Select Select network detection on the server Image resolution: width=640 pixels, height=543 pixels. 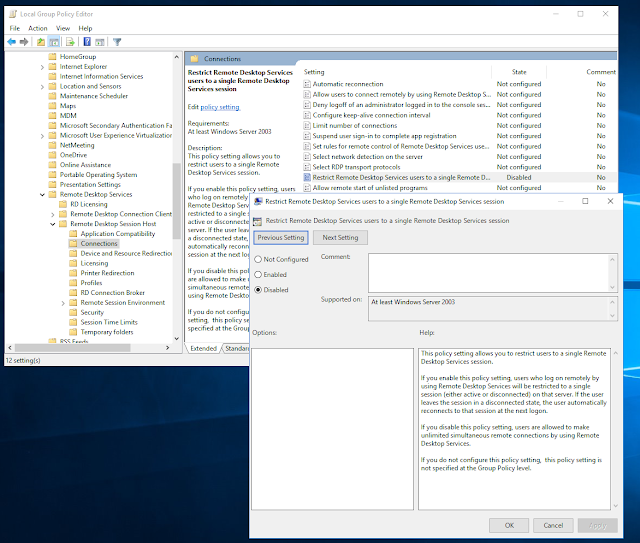click(368, 157)
